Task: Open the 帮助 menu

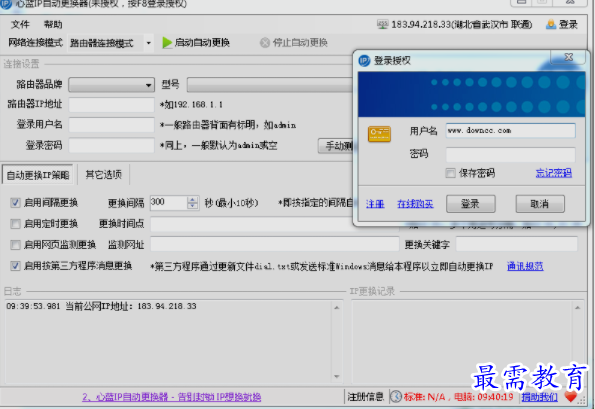Action: [x=53, y=25]
